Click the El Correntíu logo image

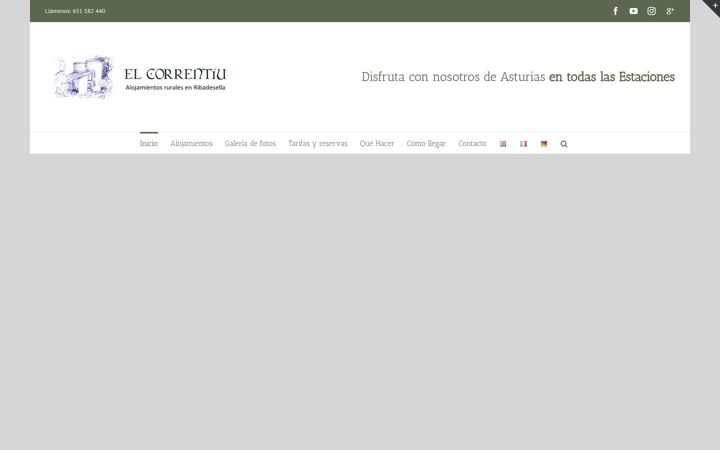[x=140, y=77]
